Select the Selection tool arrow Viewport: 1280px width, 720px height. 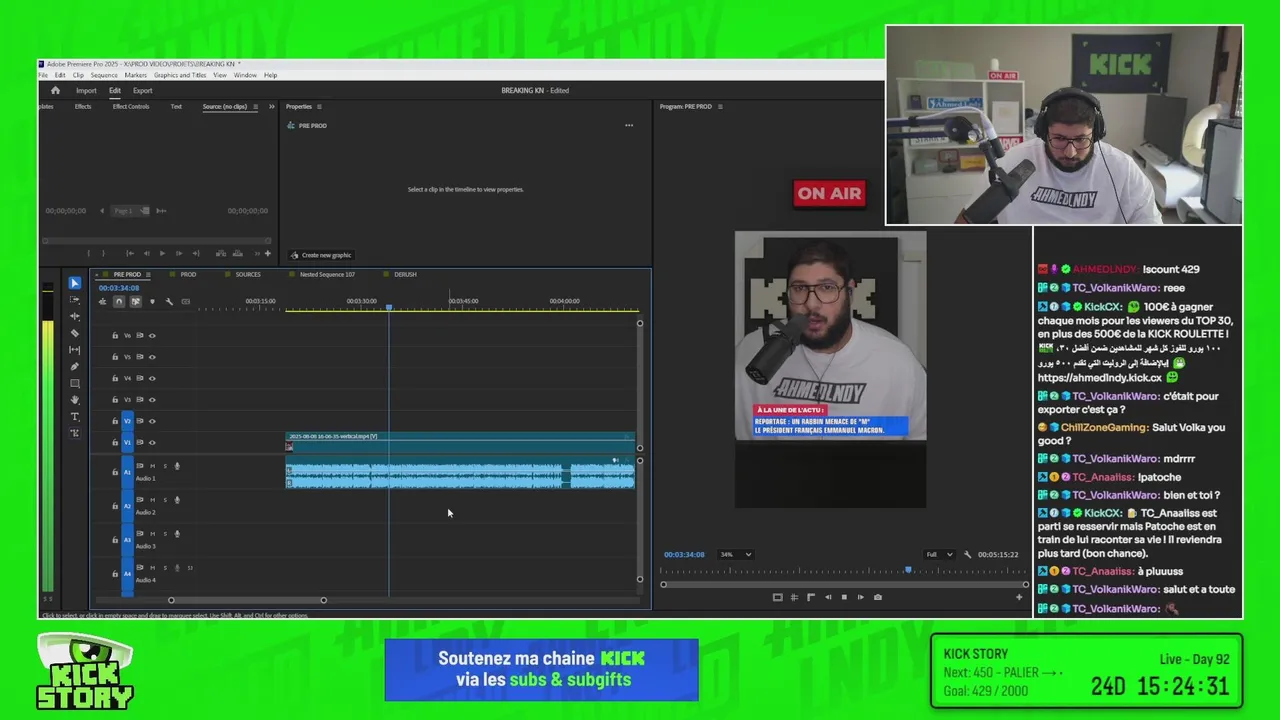click(x=75, y=283)
